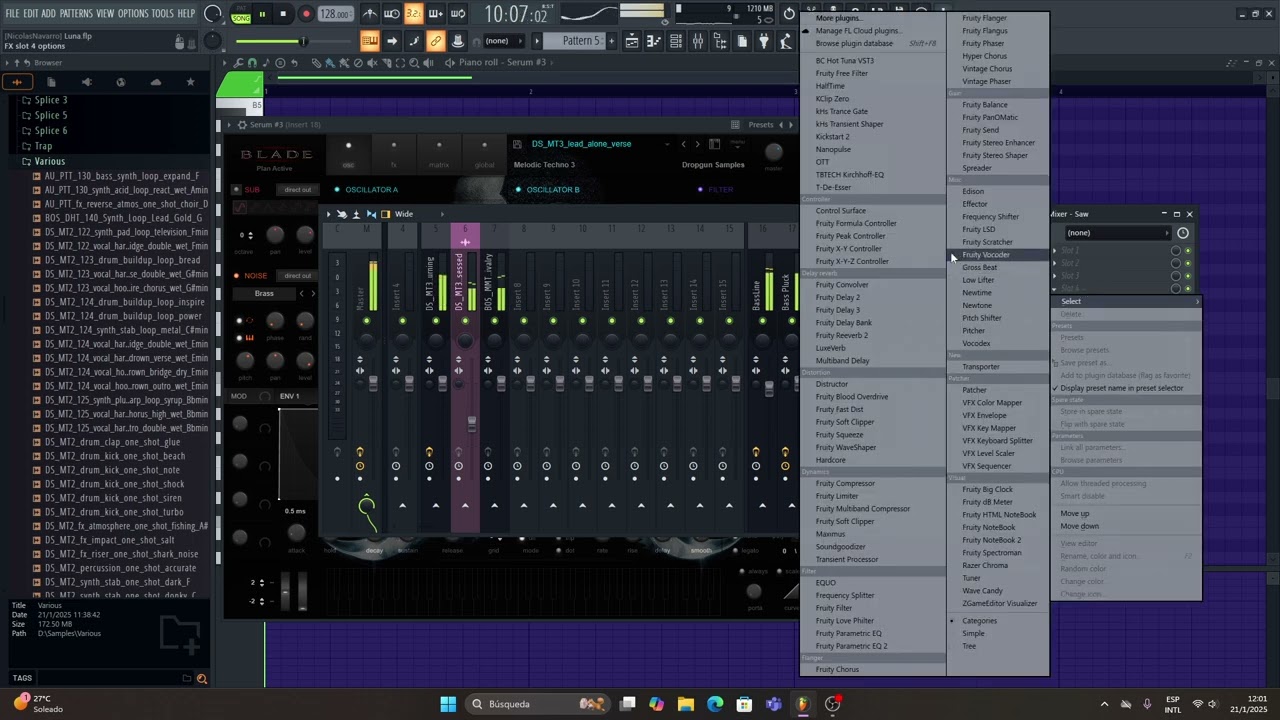Open the Playlist window from toolbar
1280x720 pixels.
[x=632, y=41]
